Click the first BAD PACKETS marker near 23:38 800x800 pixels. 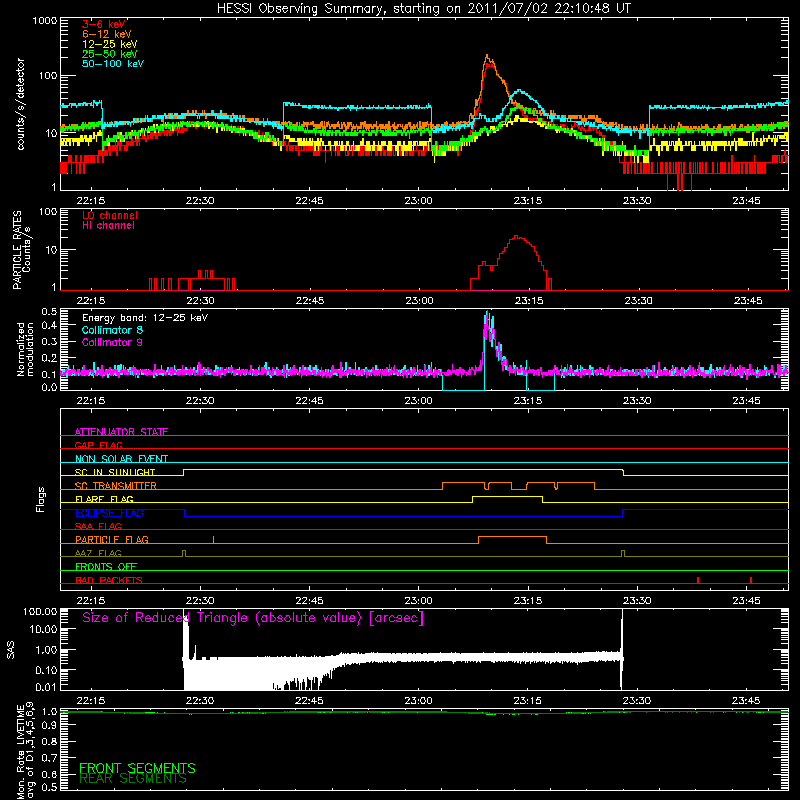pos(697,580)
